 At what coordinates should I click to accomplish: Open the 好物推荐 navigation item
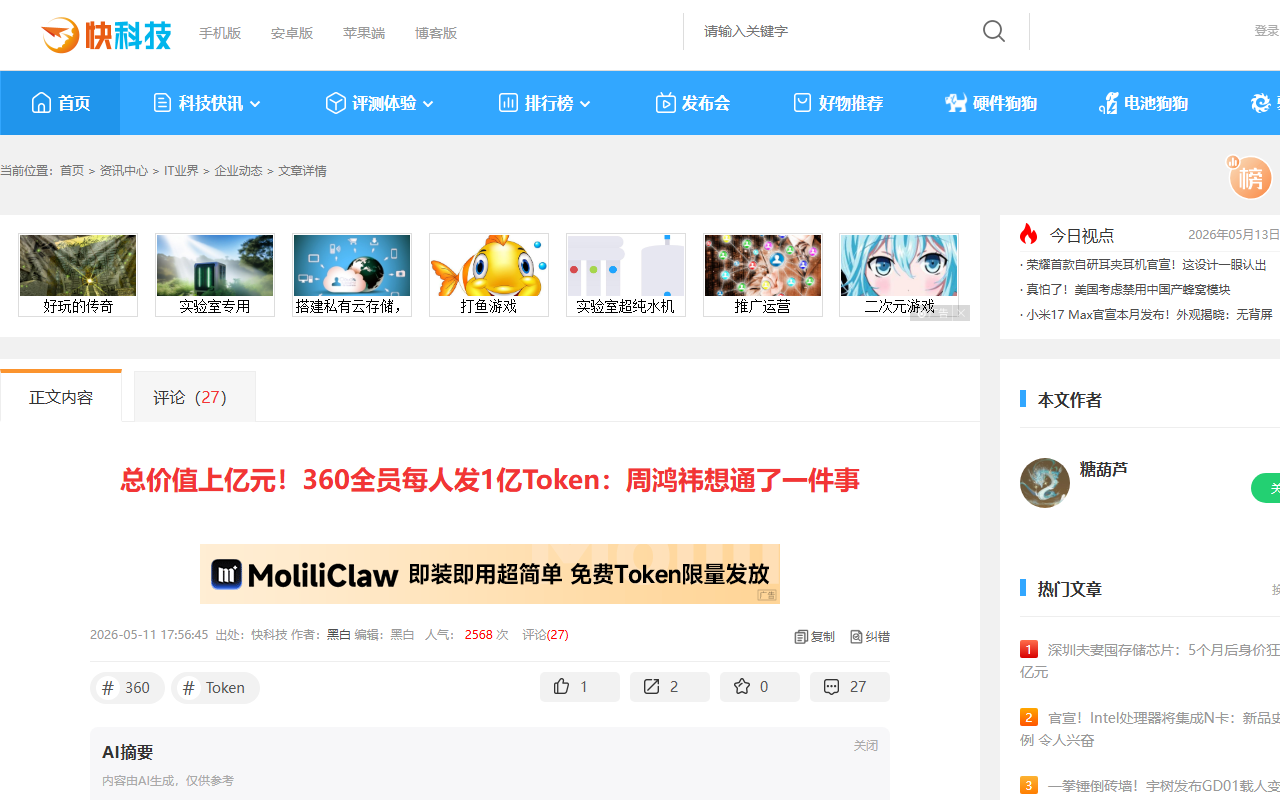[838, 103]
